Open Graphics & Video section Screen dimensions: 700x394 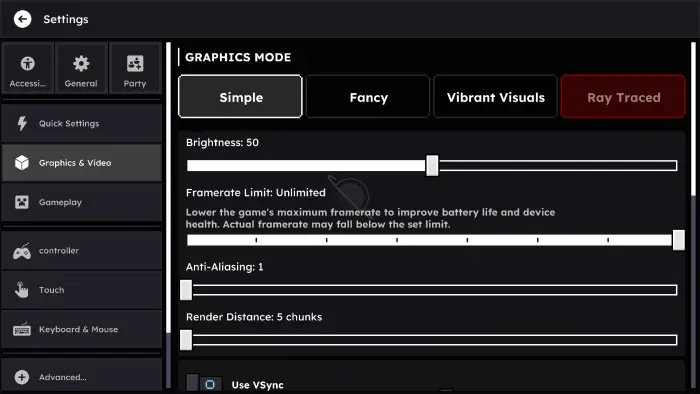click(82, 162)
